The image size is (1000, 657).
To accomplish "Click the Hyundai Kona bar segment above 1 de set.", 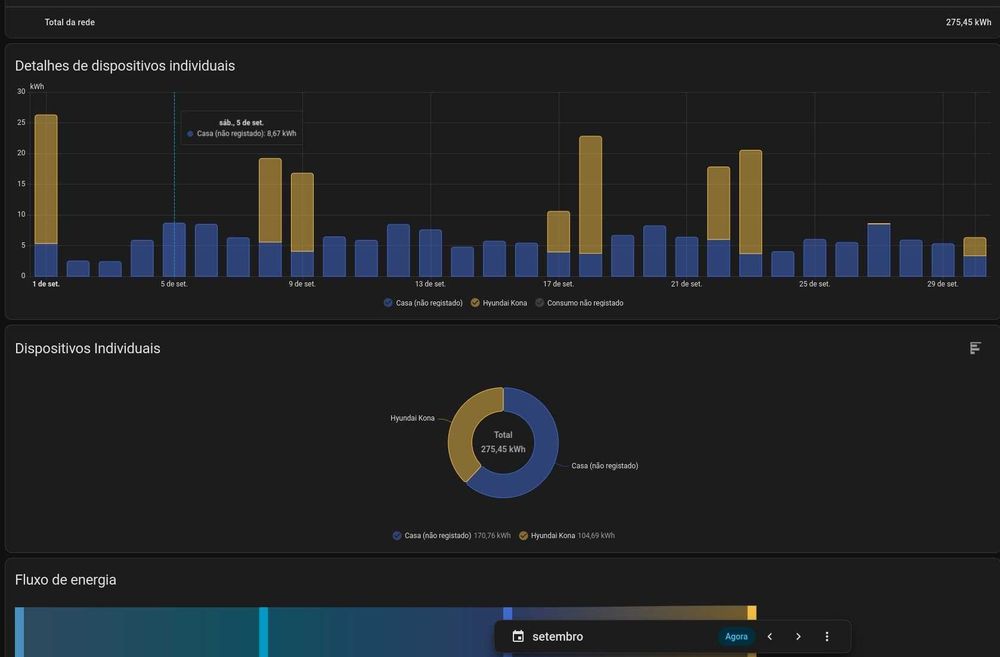I will tap(46, 179).
